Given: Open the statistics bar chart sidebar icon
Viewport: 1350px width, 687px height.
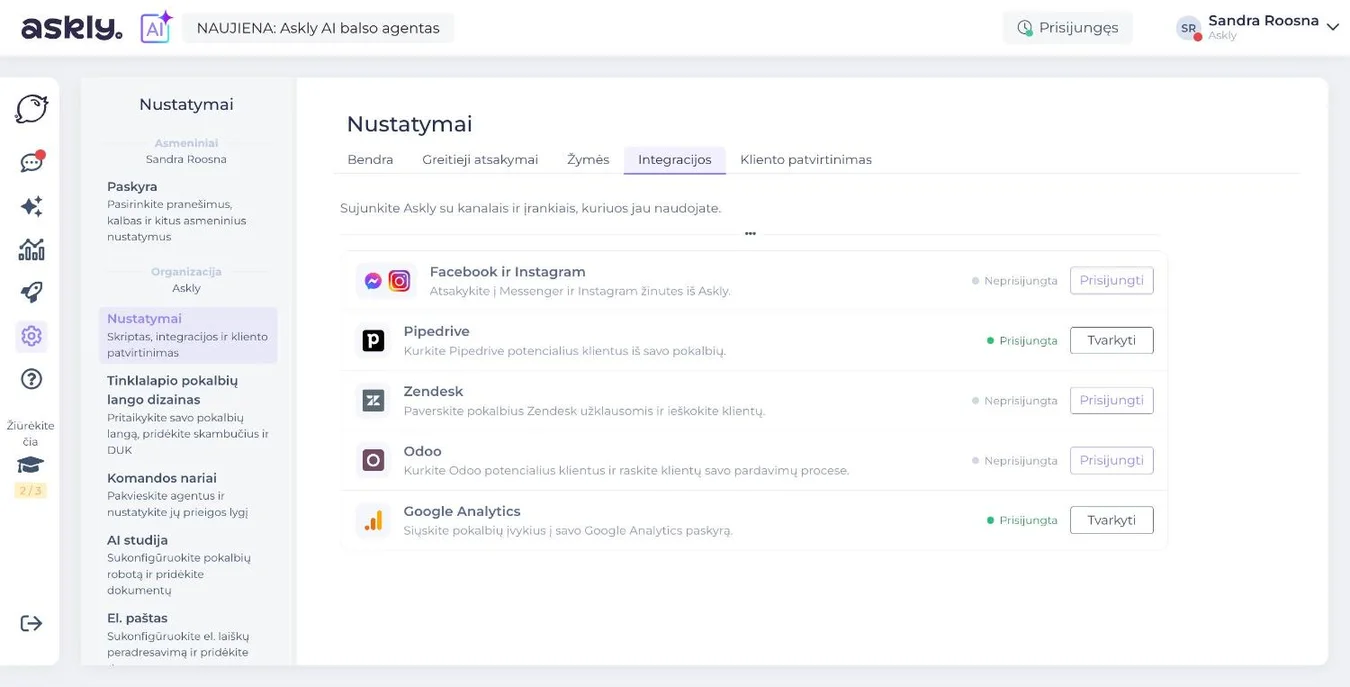Looking at the screenshot, I should [x=31, y=249].
